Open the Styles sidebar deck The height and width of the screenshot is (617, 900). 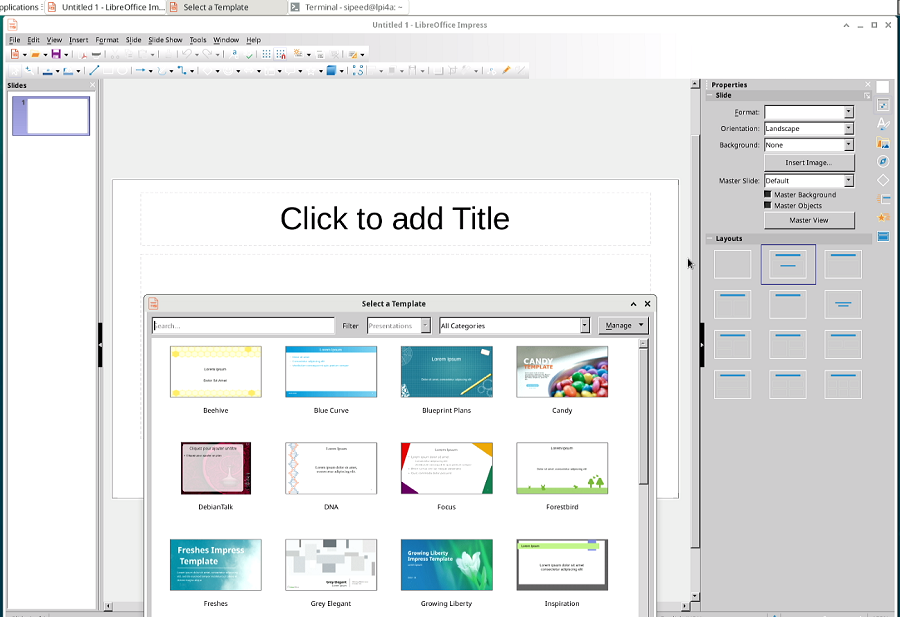(883, 123)
